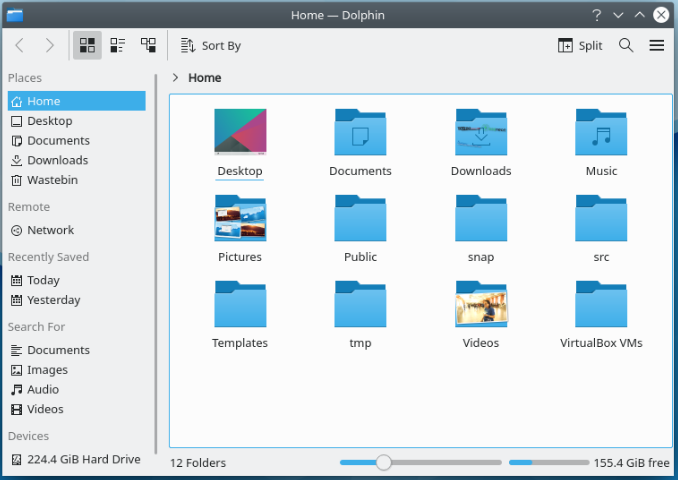Switch to Compact view mode
Screen dimensions: 678x480
coord(118,45)
